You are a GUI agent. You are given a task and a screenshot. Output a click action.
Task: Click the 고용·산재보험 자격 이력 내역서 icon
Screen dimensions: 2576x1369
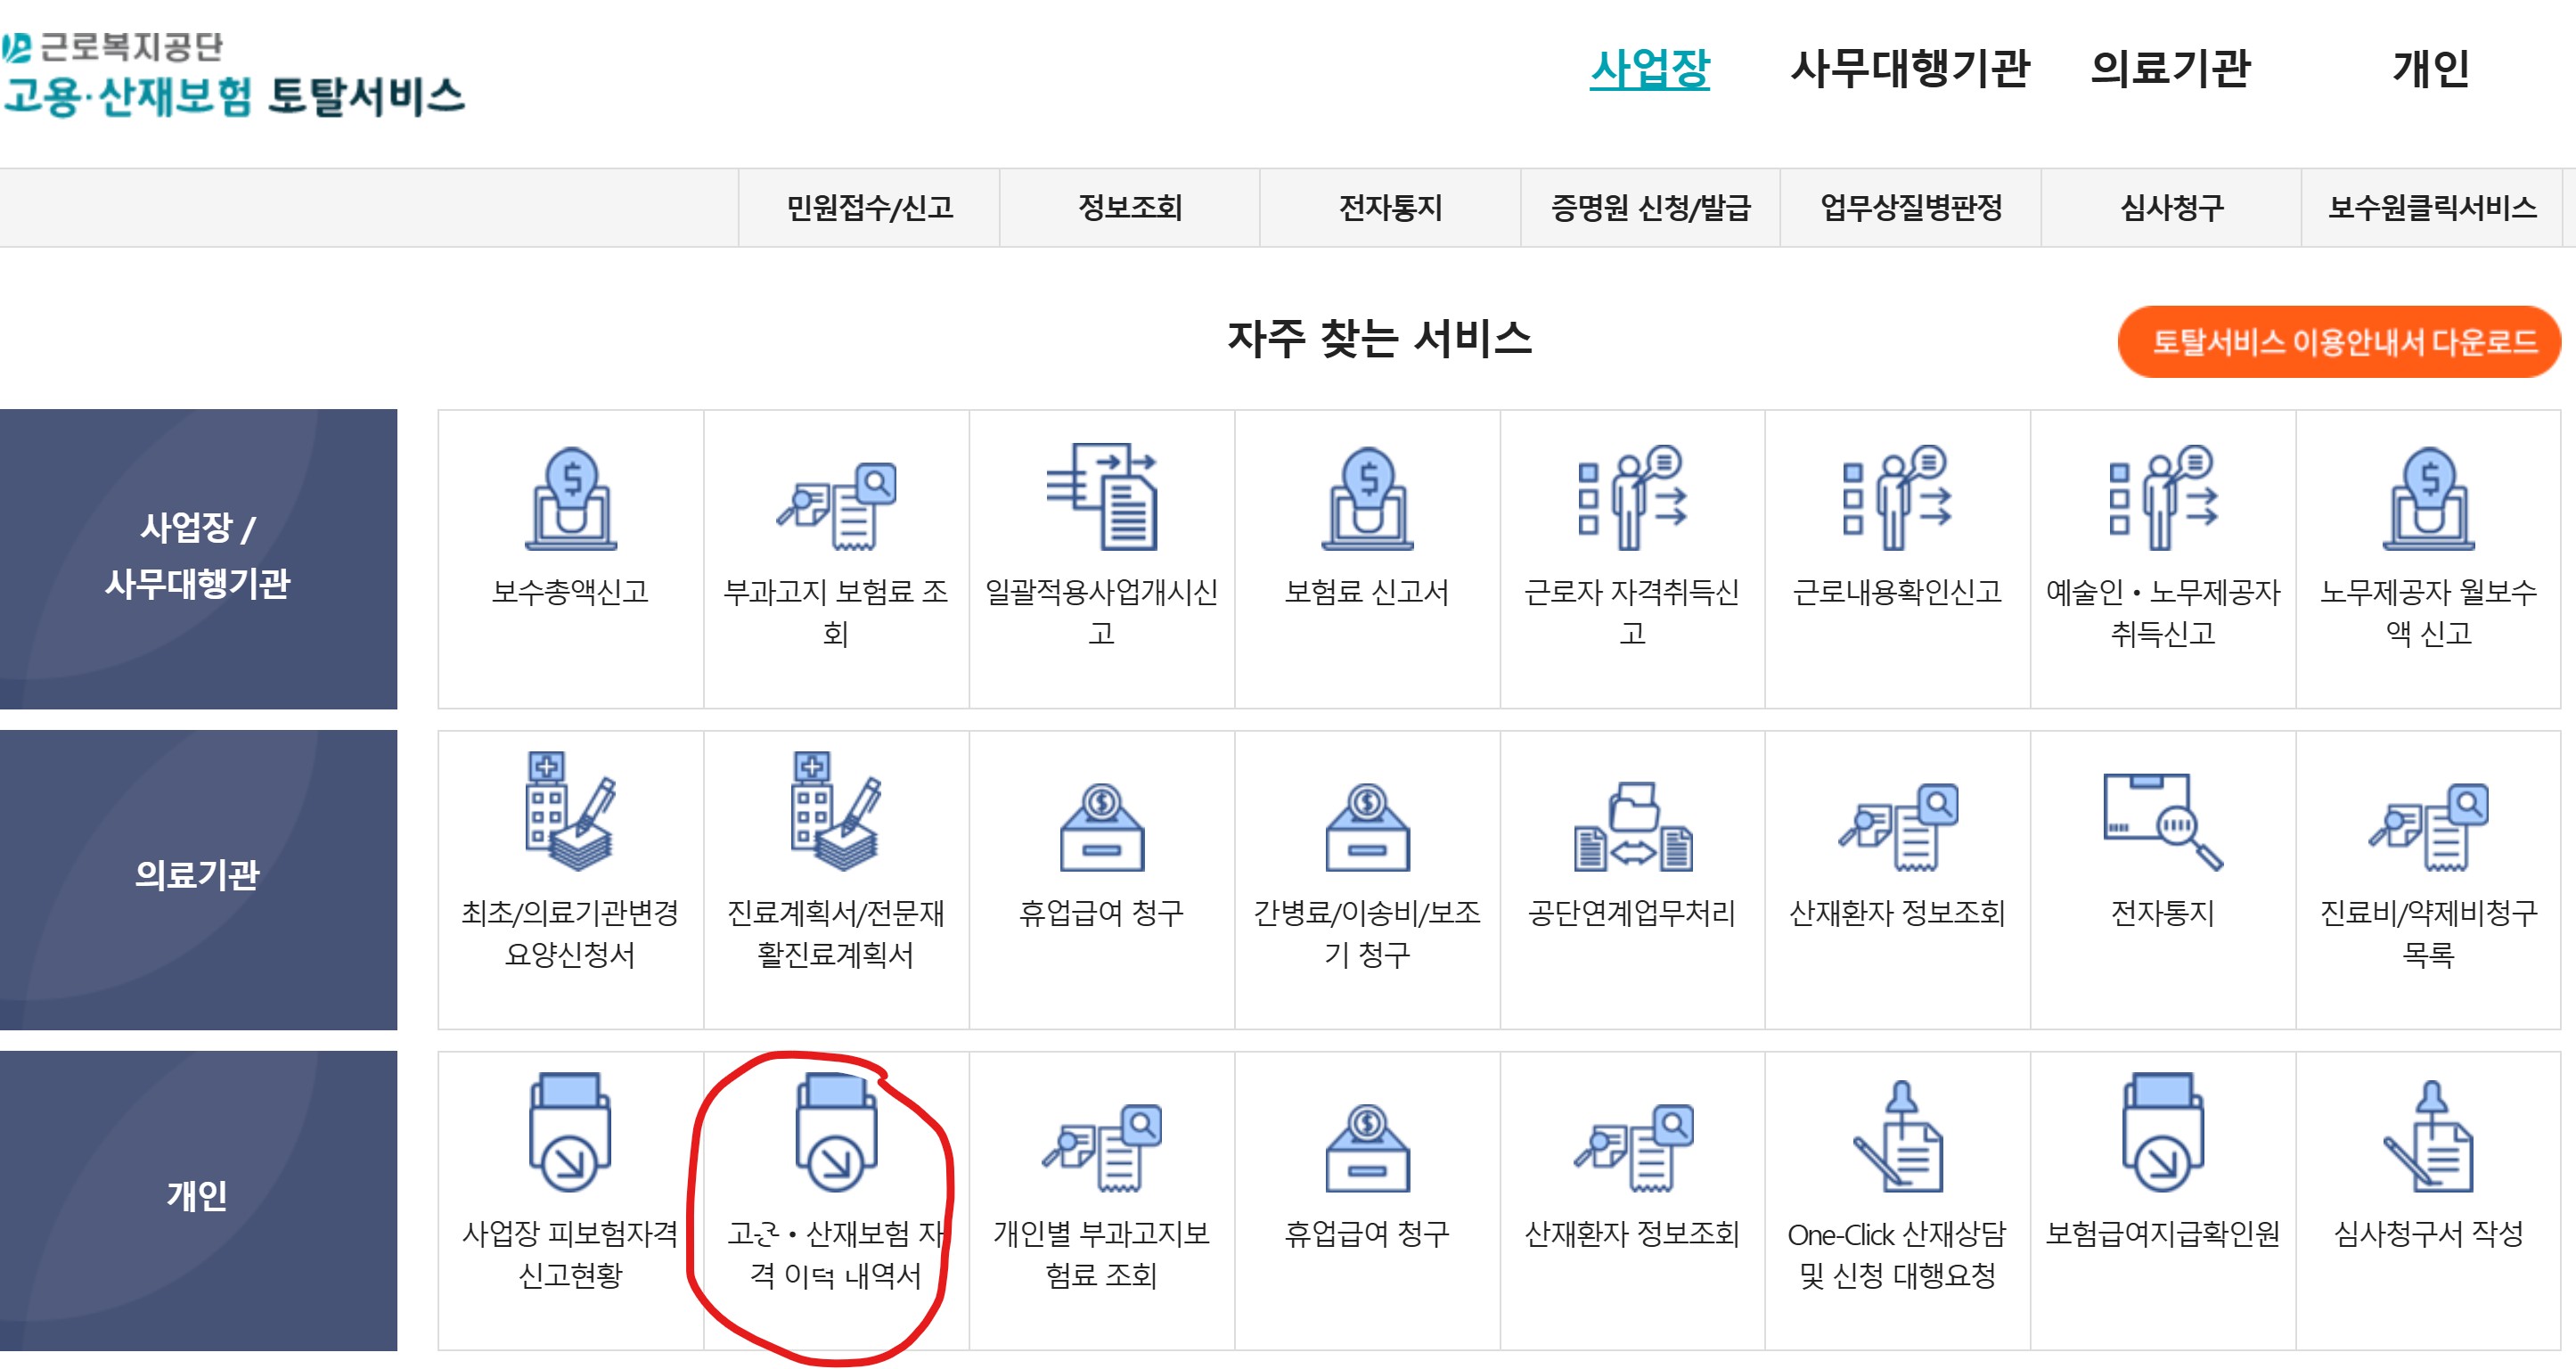[x=836, y=1132]
